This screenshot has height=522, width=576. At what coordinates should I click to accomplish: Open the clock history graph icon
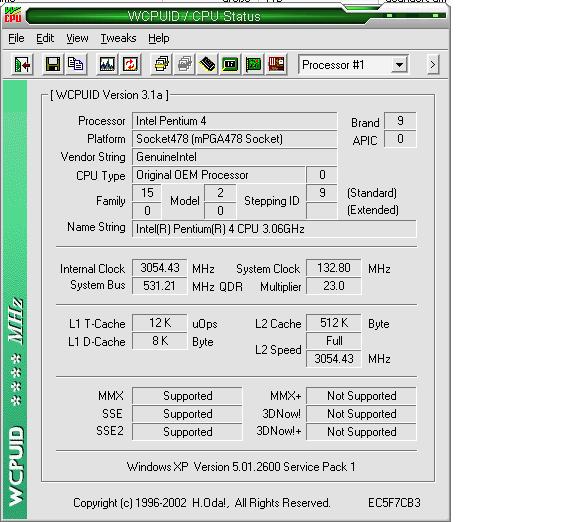coord(107,65)
